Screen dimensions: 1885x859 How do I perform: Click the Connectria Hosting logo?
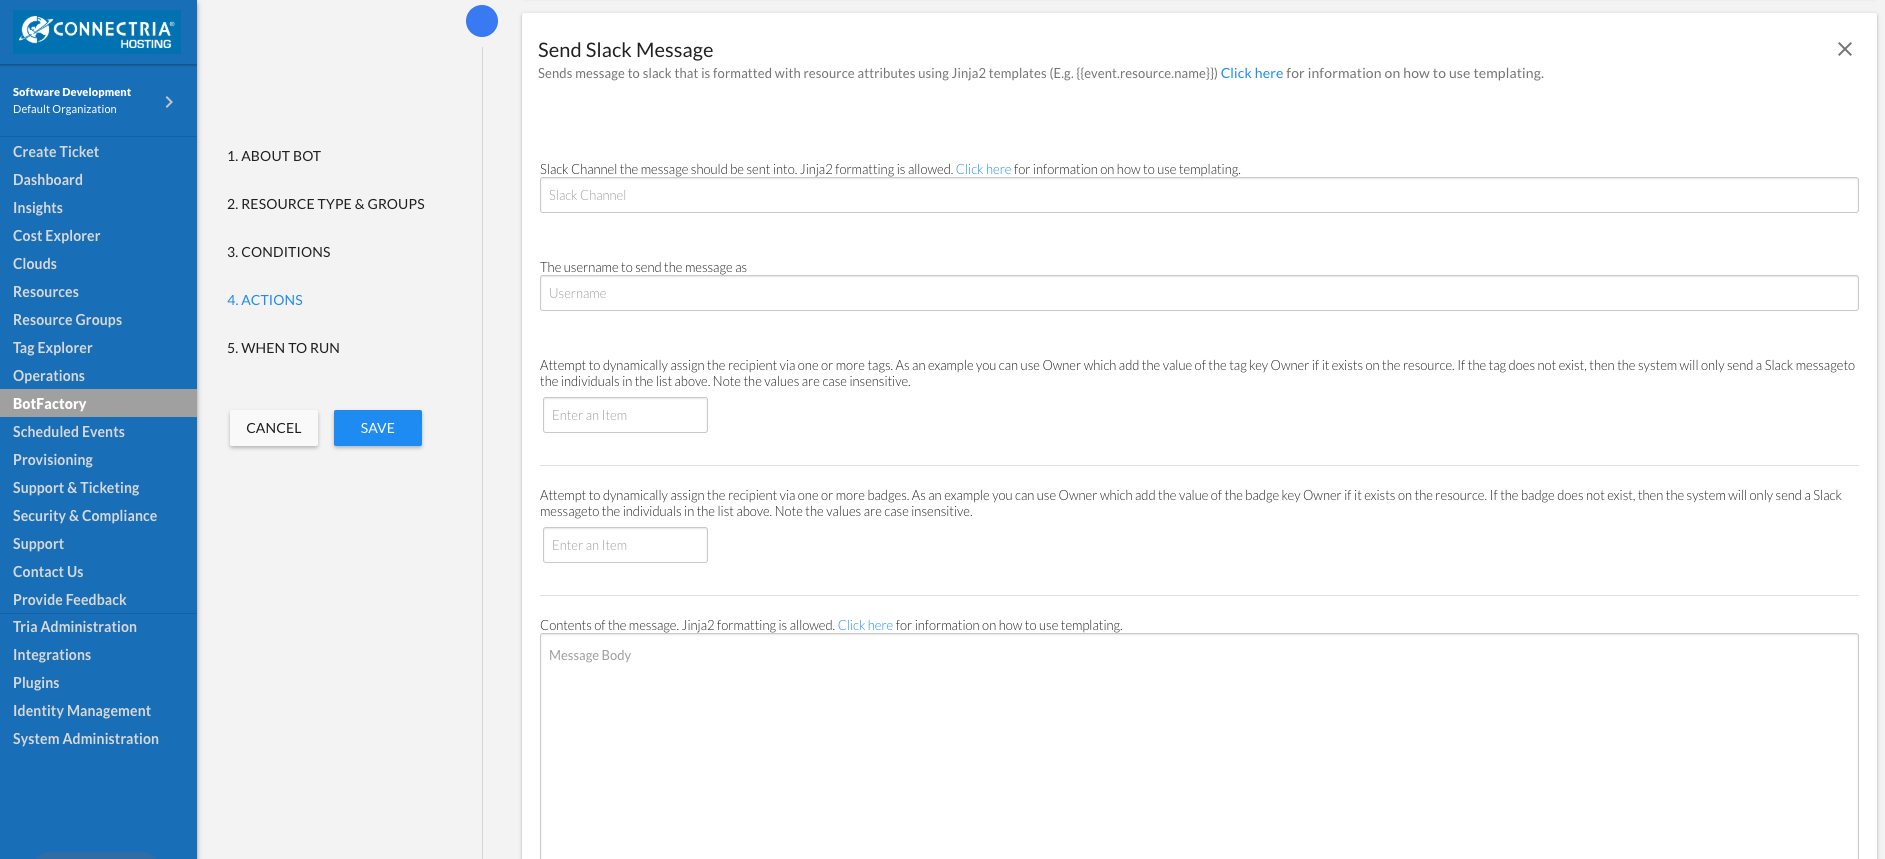click(x=97, y=32)
